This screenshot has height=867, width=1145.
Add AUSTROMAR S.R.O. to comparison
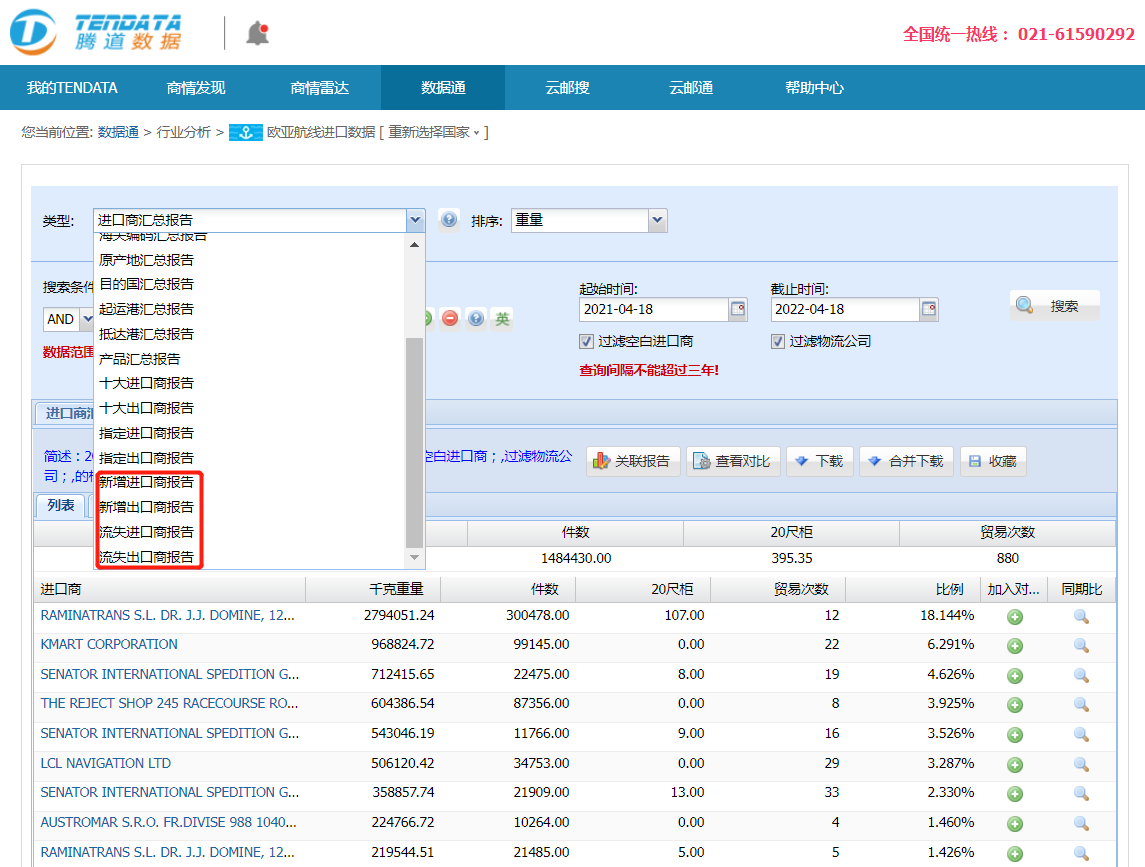point(1014,824)
